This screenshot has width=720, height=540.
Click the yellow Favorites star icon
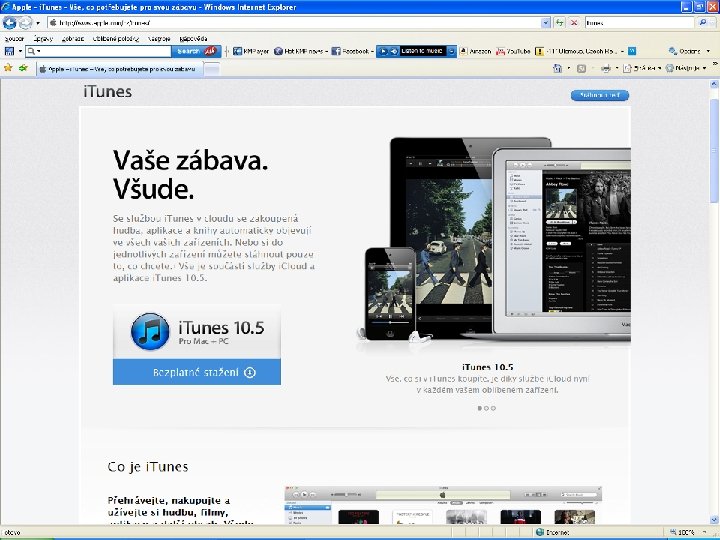(x=8, y=68)
